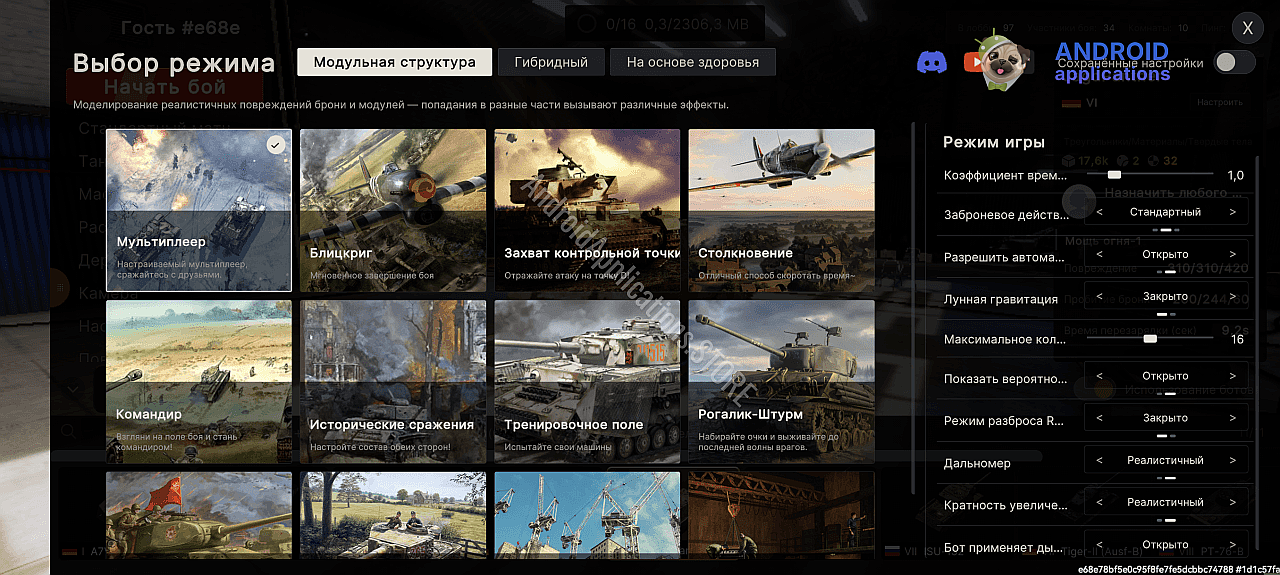Open the YouTube icon link
The image size is (1280, 575).
pyautogui.click(x=974, y=62)
